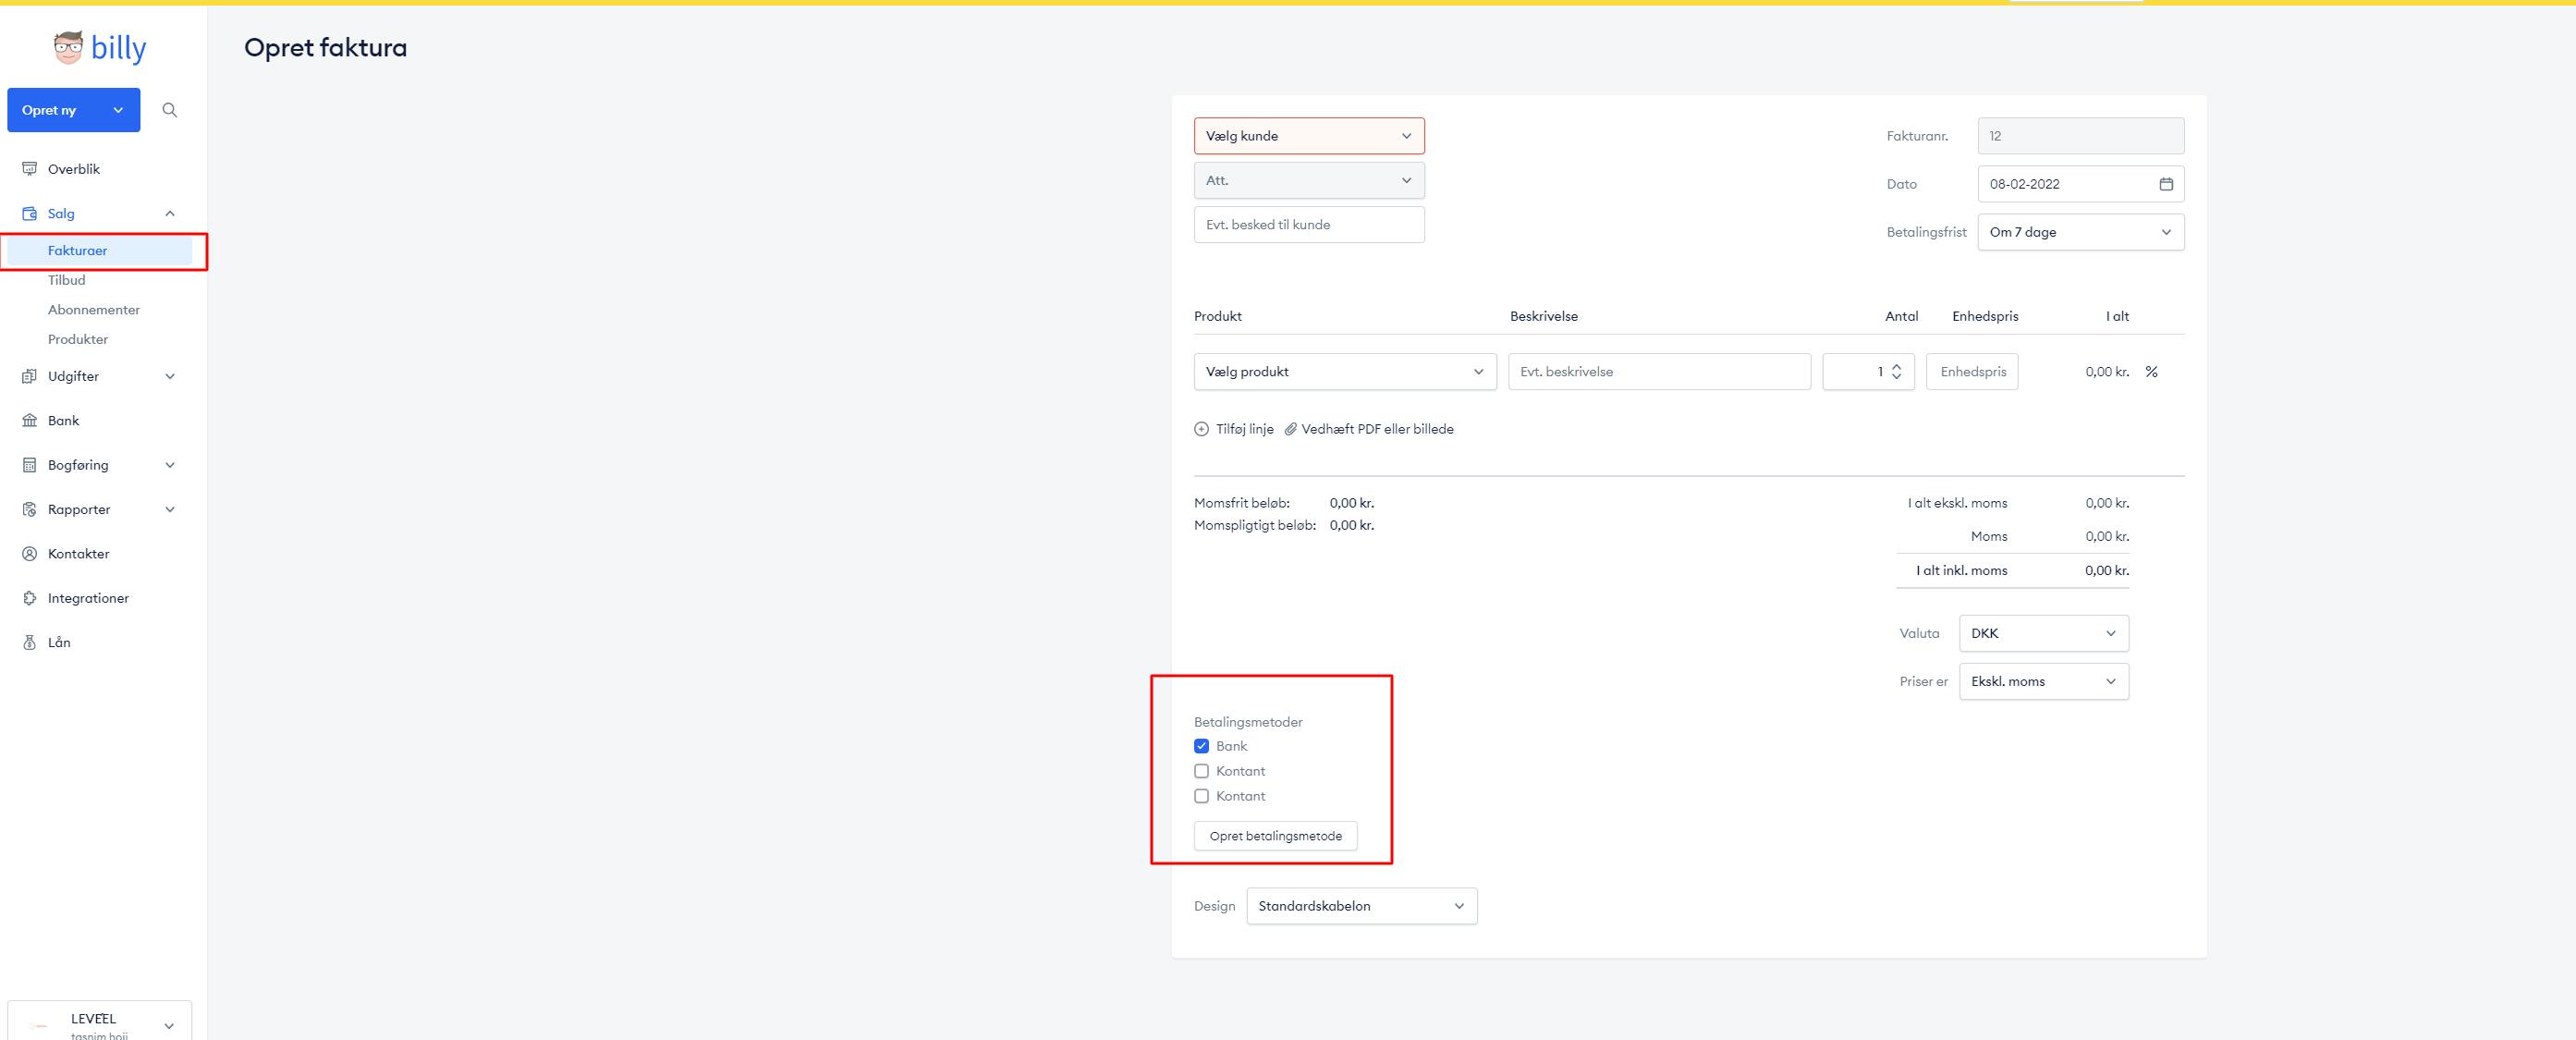Click the Evt. beskrivelse field

click(1660, 371)
